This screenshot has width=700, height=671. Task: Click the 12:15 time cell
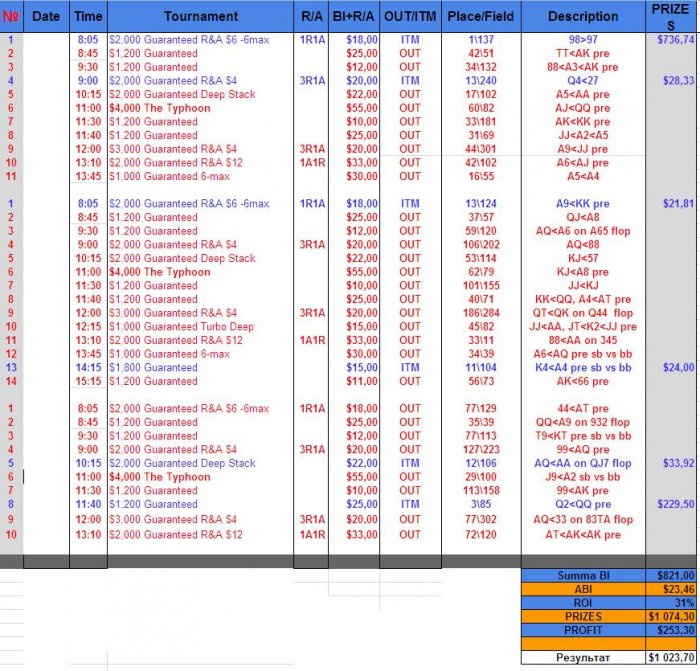(88, 326)
